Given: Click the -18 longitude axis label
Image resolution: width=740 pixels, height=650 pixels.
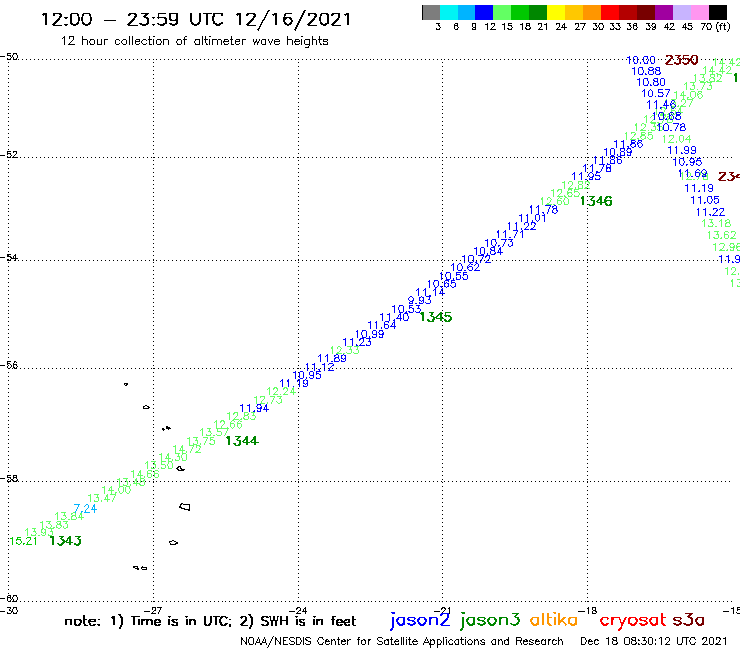Looking at the screenshot, I should tap(588, 610).
